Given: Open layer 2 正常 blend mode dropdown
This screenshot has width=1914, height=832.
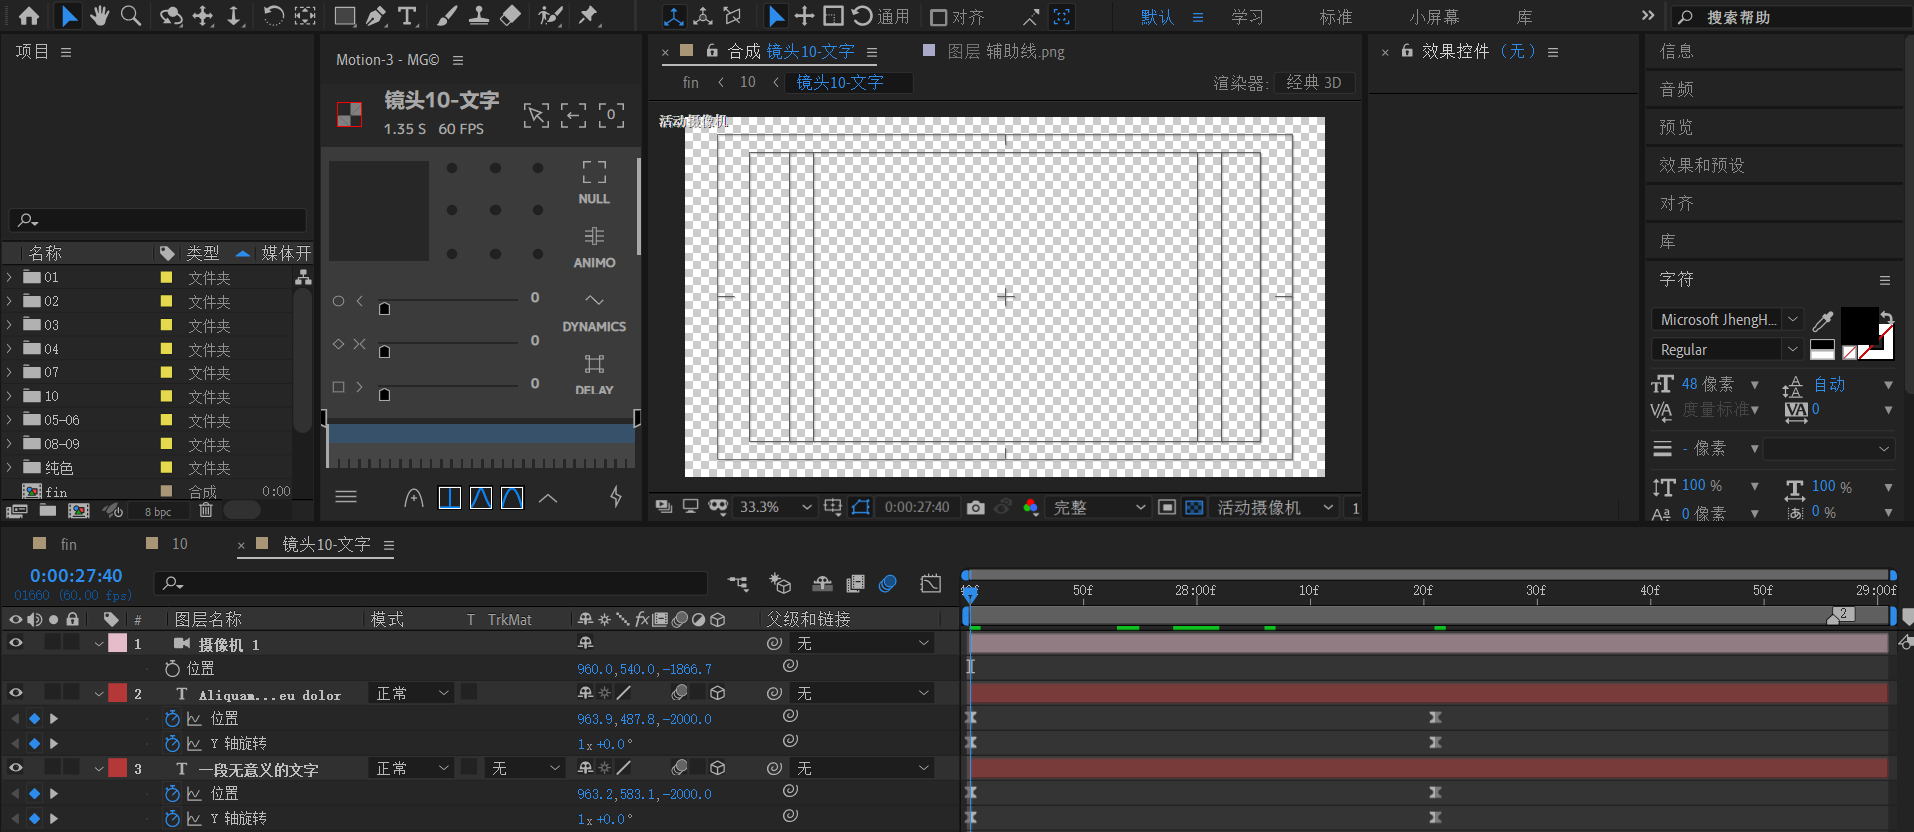Looking at the screenshot, I should point(412,693).
